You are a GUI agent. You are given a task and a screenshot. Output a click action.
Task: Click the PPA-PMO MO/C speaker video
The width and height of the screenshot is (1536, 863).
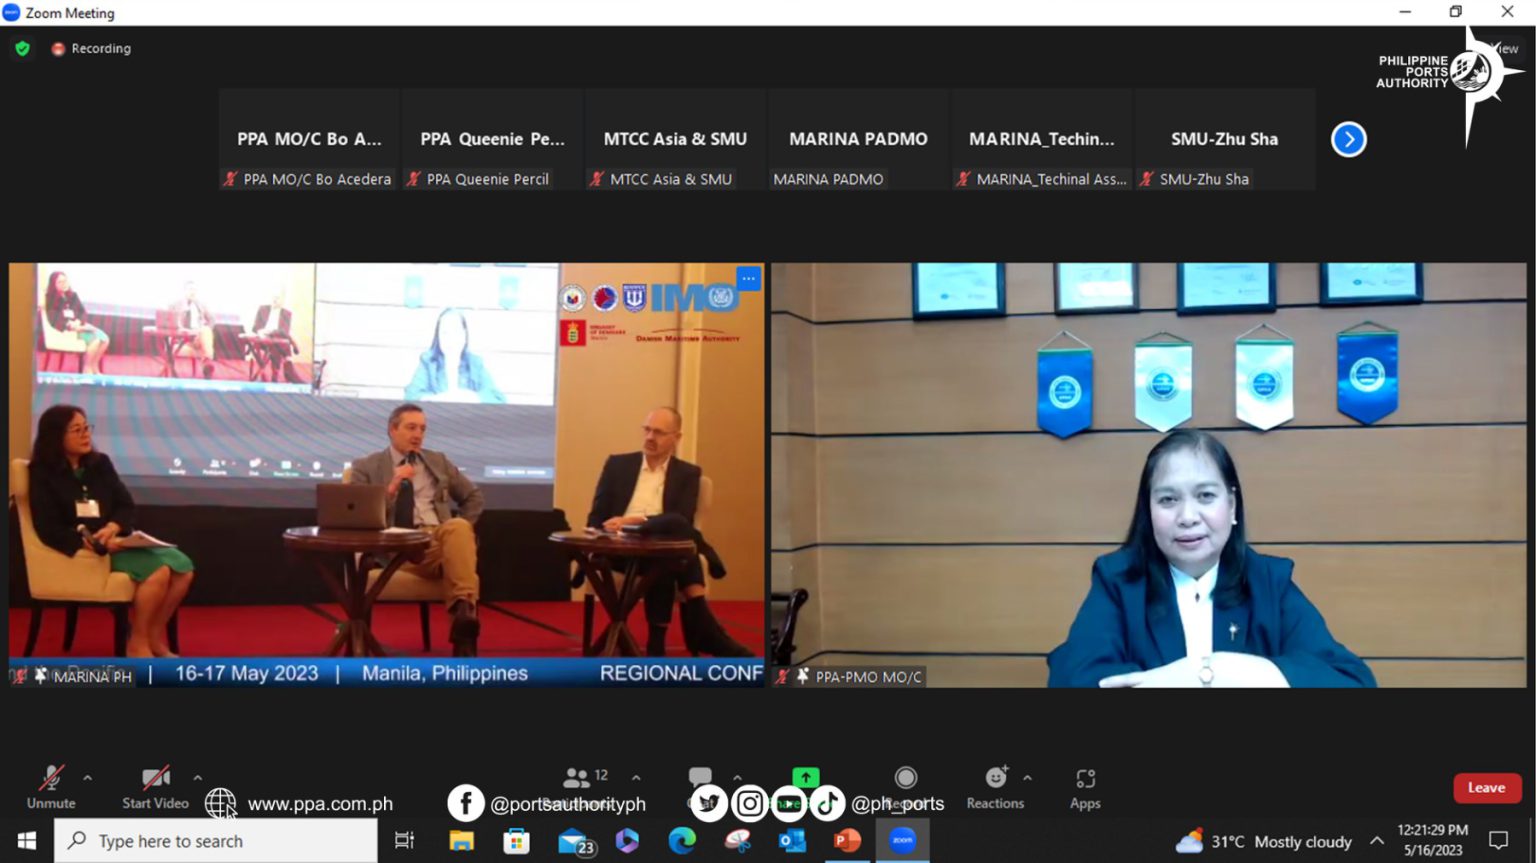(1149, 475)
